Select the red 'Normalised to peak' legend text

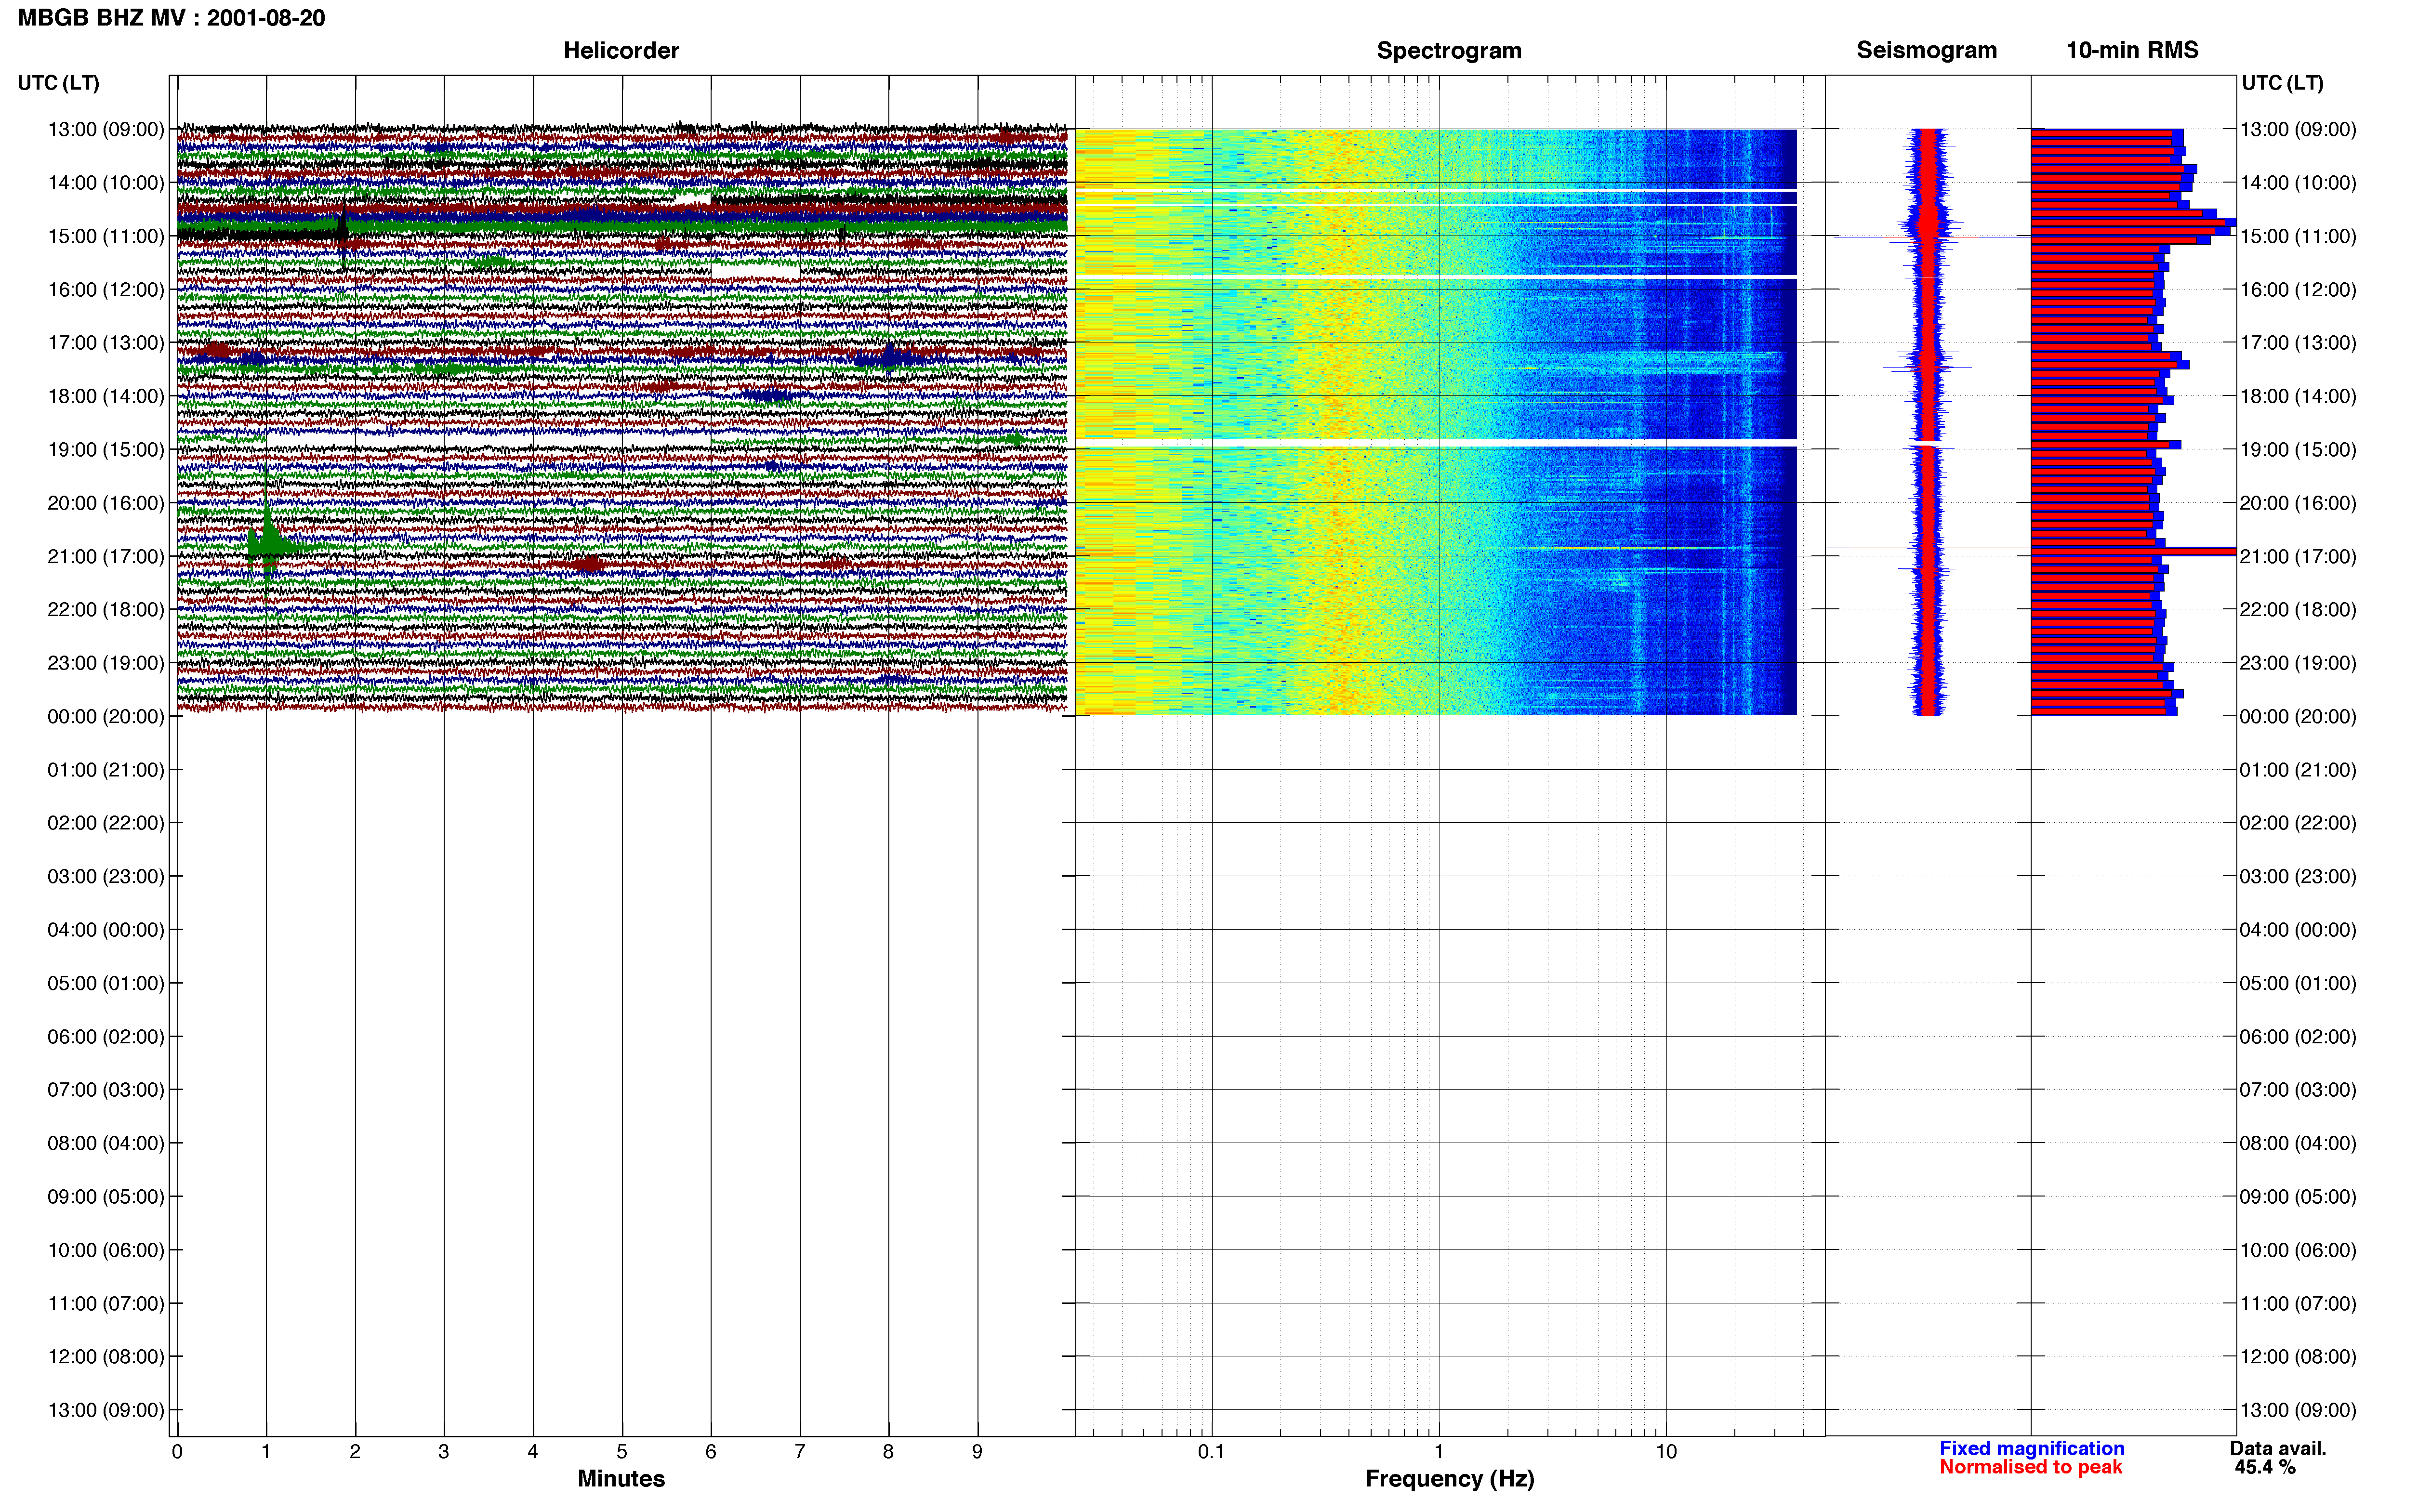click(x=2030, y=1467)
